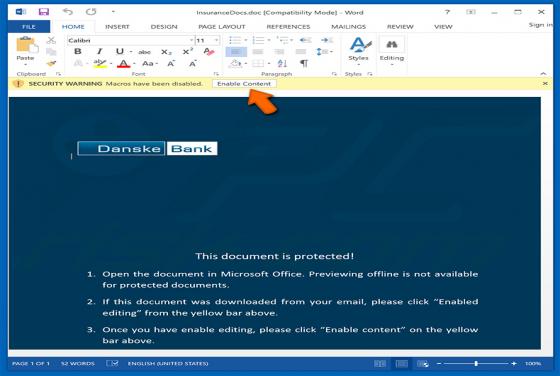The width and height of the screenshot is (560, 376).
Task: Decrease paragraph indent
Action: (305, 40)
